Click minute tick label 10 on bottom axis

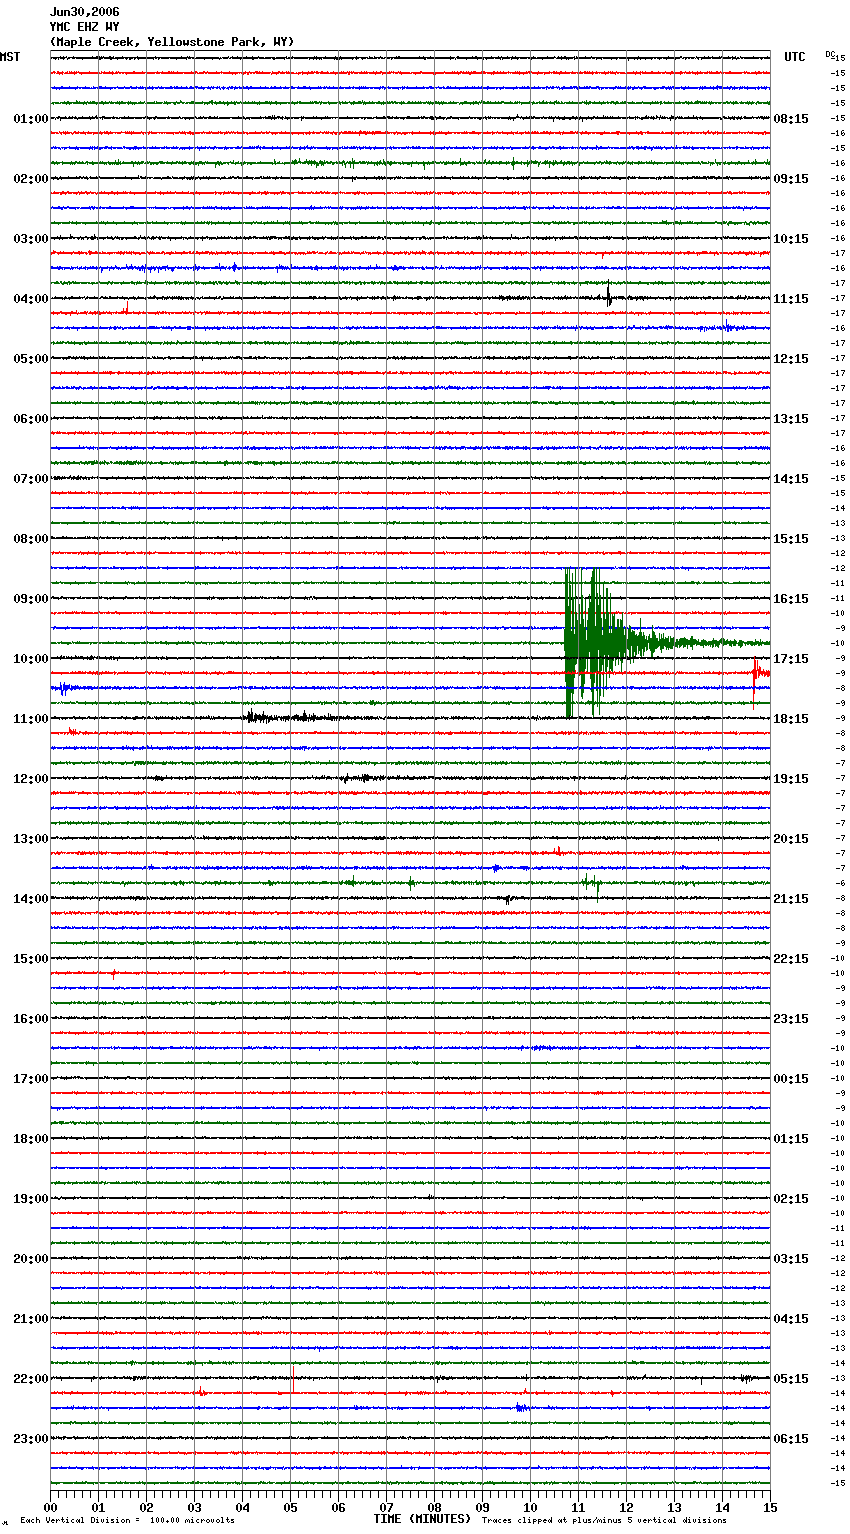tap(530, 1507)
